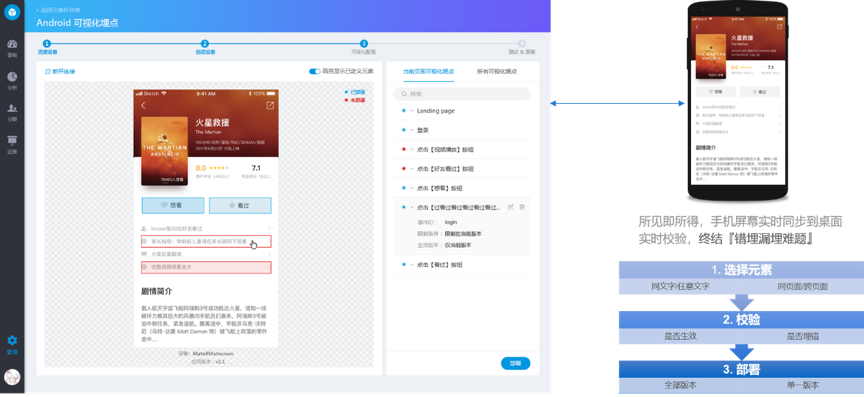Go to step 3 可视化配置
The image size is (864, 397).
(364, 47)
